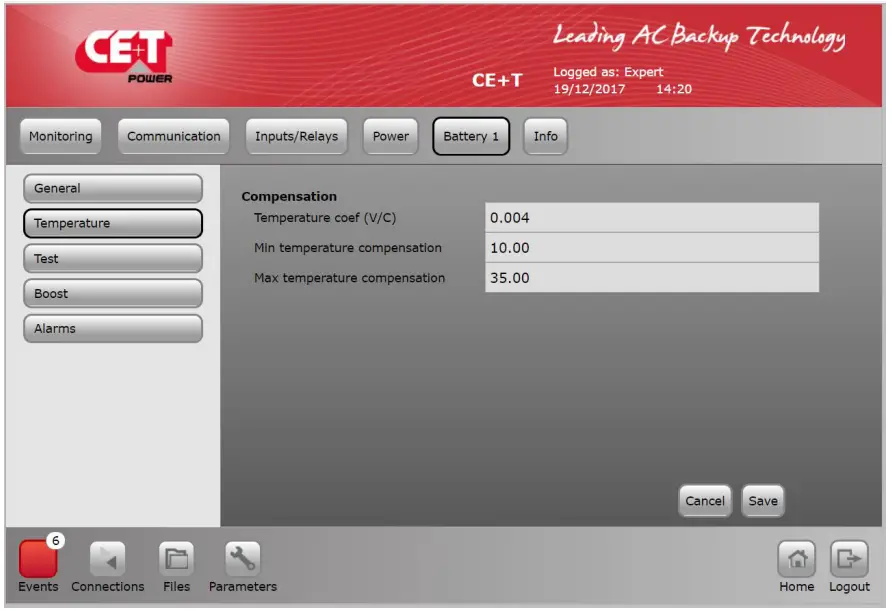The image size is (892, 611).
Task: Select the Temperature section
Action: [x=113, y=223]
